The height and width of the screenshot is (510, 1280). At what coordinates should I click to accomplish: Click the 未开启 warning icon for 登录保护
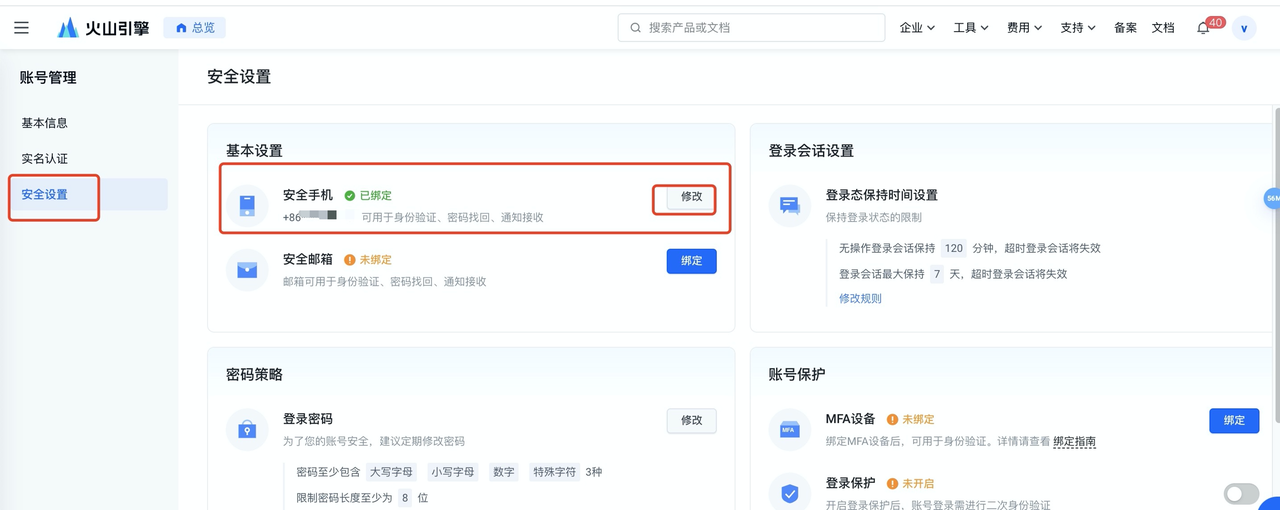tap(892, 484)
